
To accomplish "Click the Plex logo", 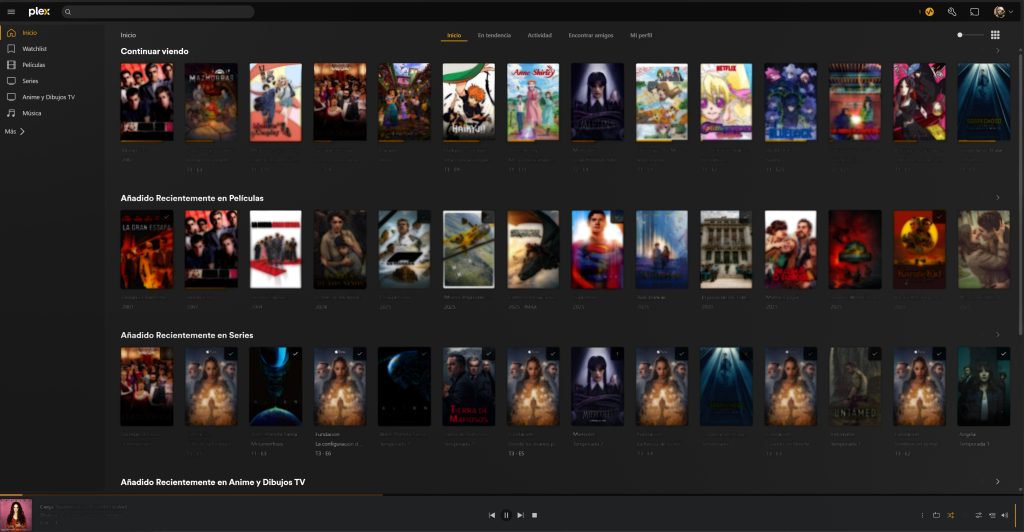I will tap(39, 12).
